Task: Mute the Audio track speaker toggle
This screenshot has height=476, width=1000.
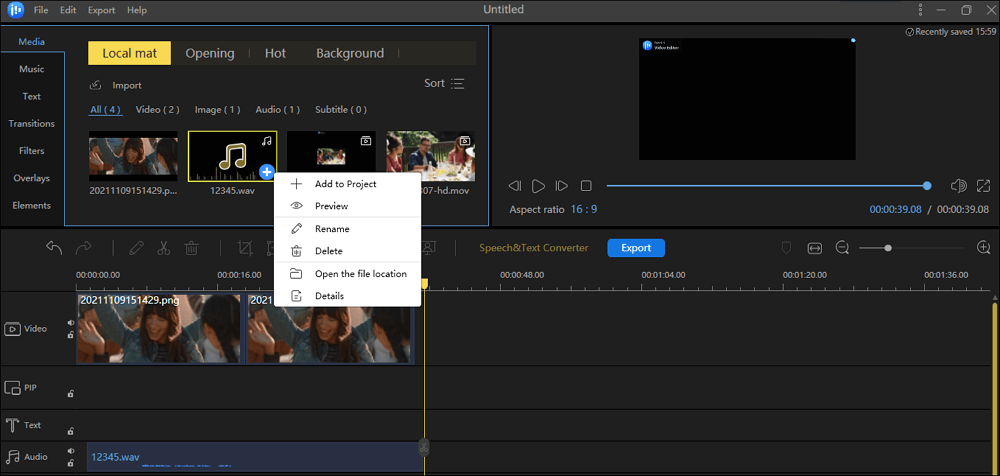Action: [x=71, y=451]
